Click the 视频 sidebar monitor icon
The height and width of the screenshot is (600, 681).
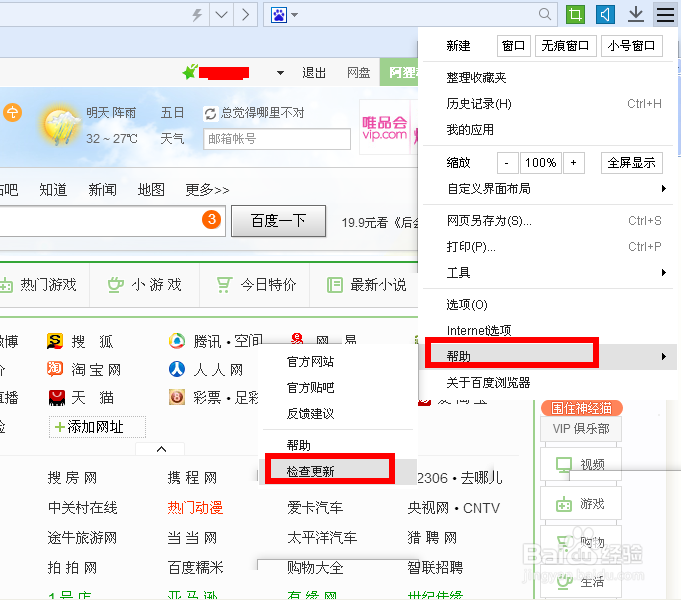point(564,465)
